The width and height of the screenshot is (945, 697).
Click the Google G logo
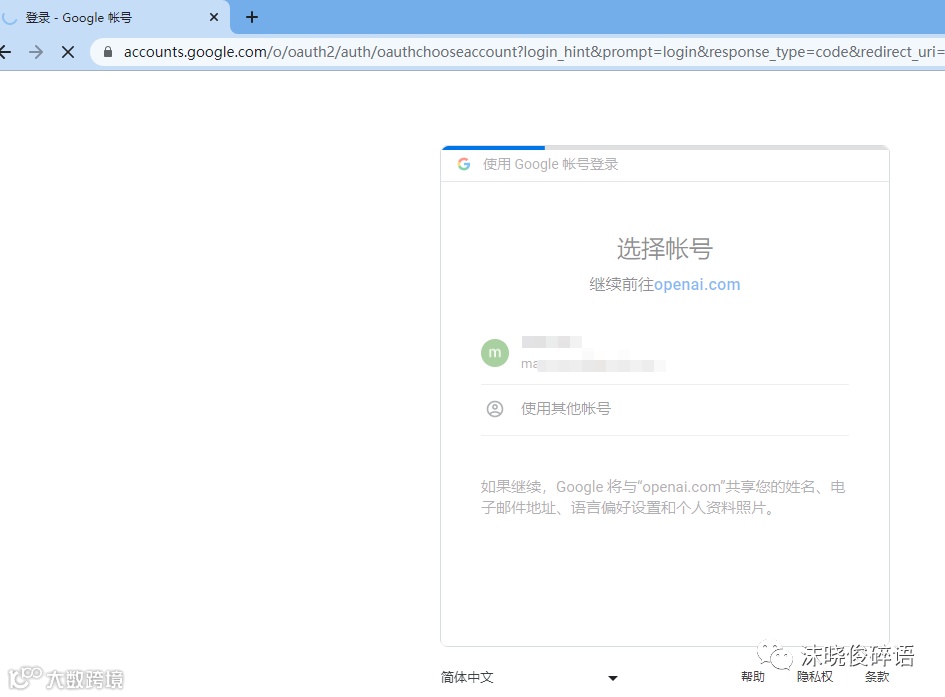pyautogui.click(x=464, y=164)
